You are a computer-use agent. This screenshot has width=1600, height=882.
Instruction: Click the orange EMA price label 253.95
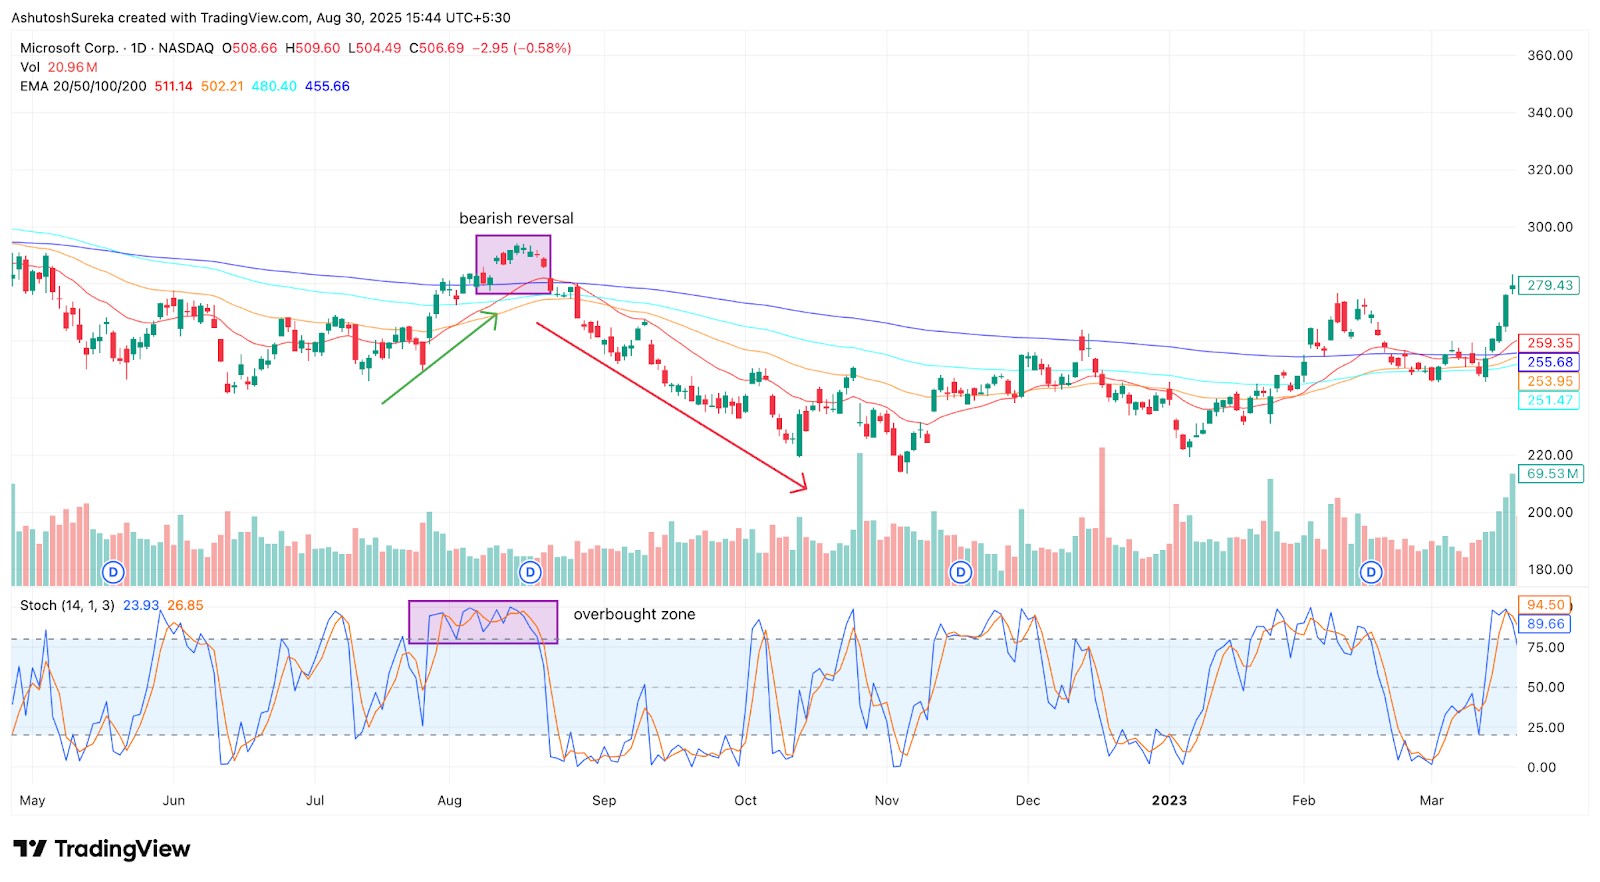coord(1550,381)
